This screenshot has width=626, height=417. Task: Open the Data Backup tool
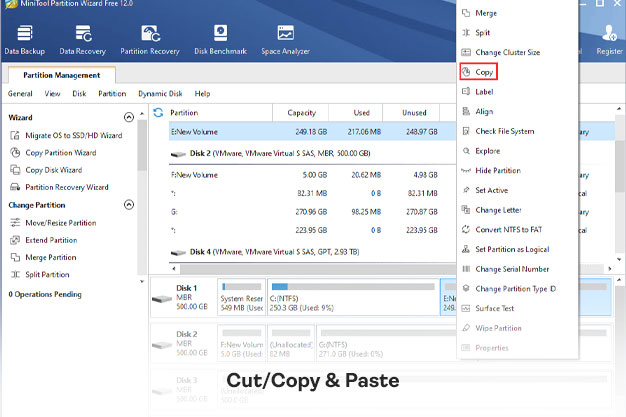click(24, 40)
